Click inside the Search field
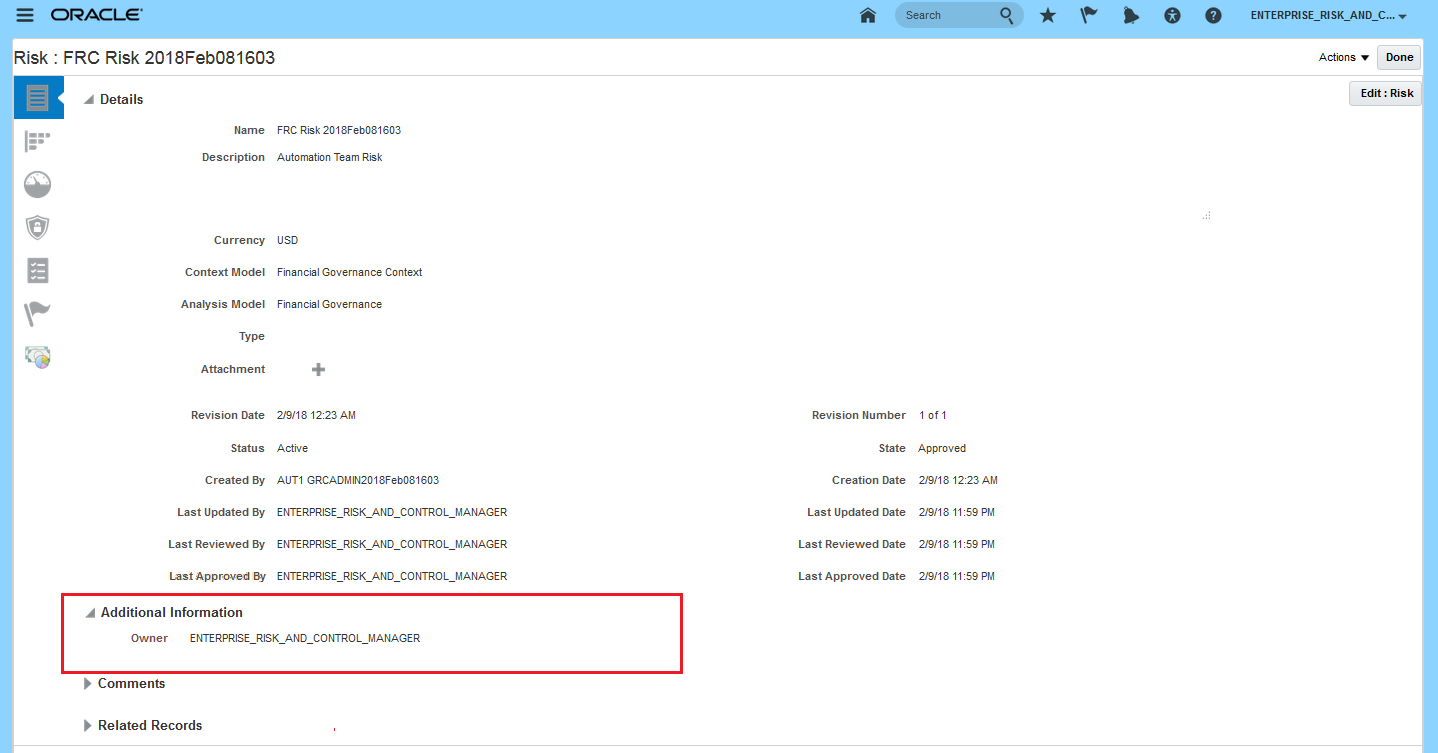 point(950,15)
